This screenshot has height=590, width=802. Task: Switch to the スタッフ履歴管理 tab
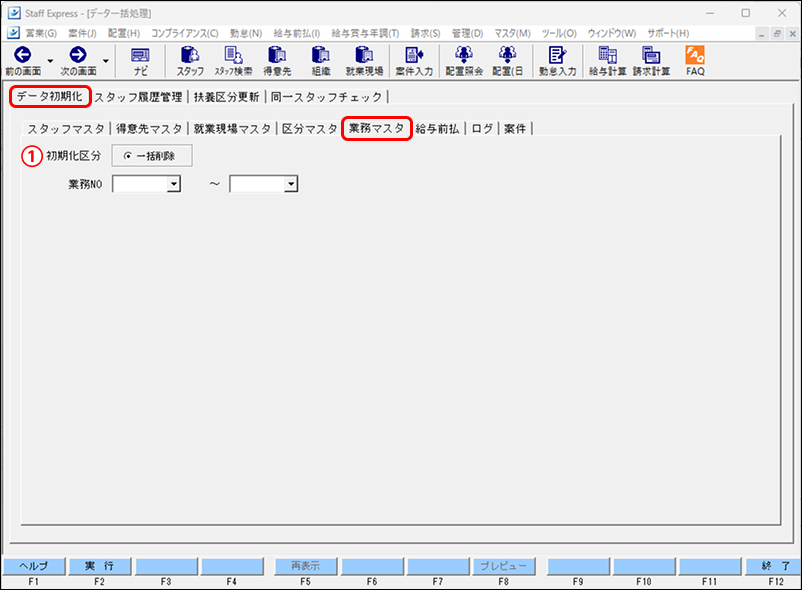click(x=142, y=97)
